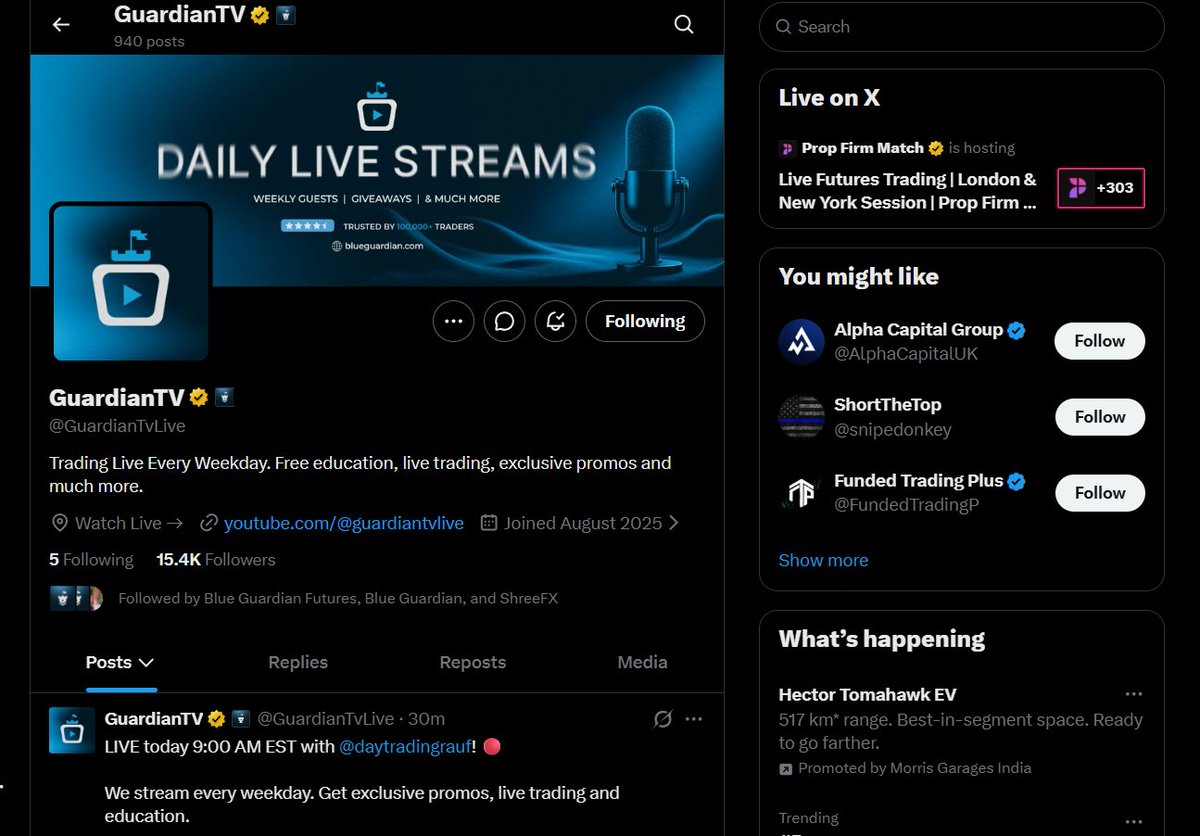Open @FundedTradingP handle
The height and width of the screenshot is (836, 1200).
coord(906,505)
